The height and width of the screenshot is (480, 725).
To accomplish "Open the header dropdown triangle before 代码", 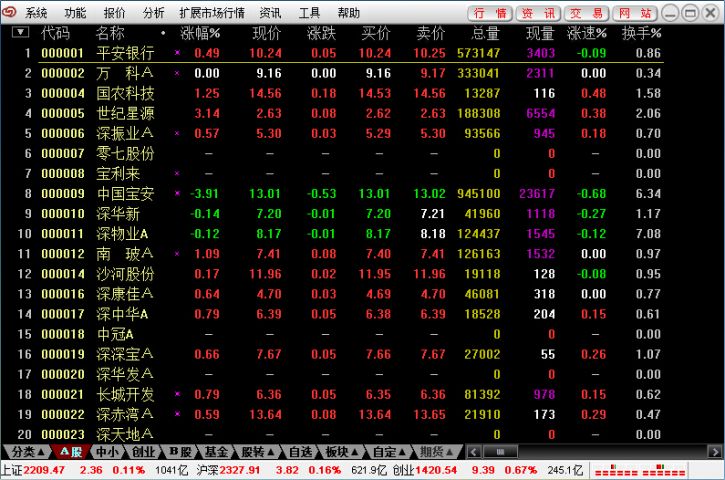I will [x=20, y=33].
